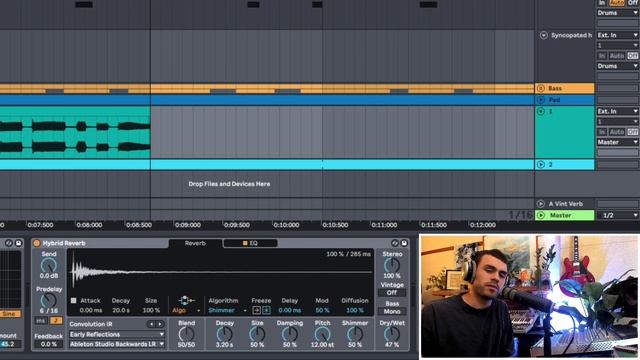The image size is (640, 360).
Task: Toggle Hybrid Reverb device activator button
Action: point(37,243)
